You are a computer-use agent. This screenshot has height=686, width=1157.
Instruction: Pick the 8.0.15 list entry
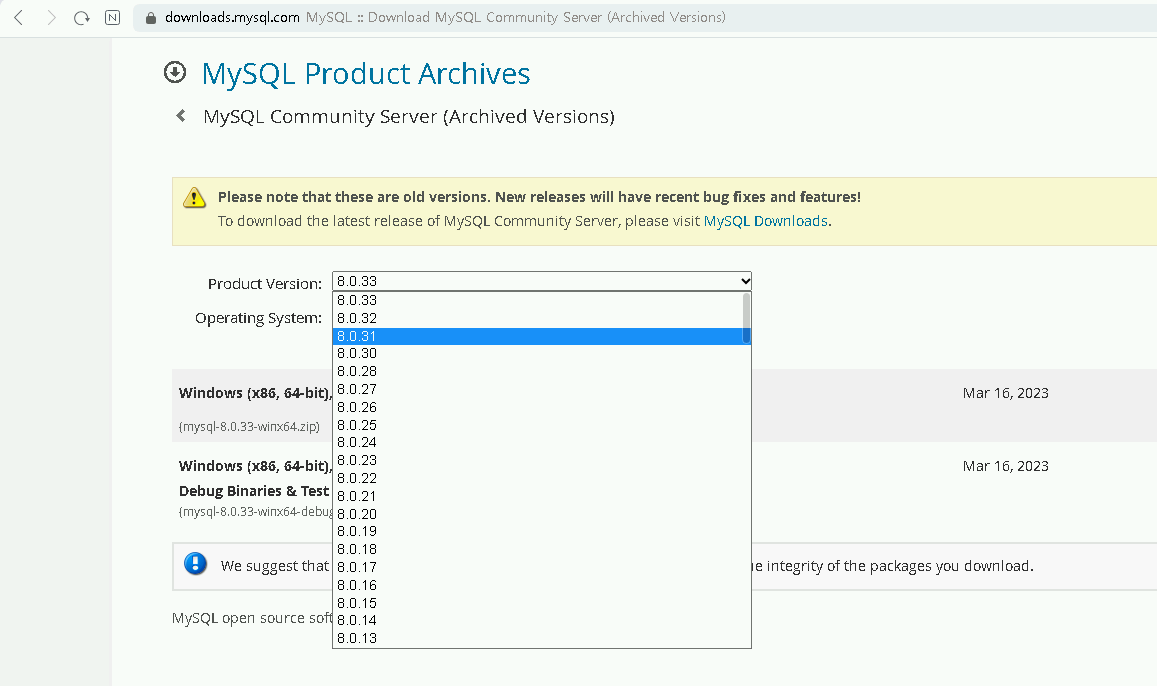(537, 603)
